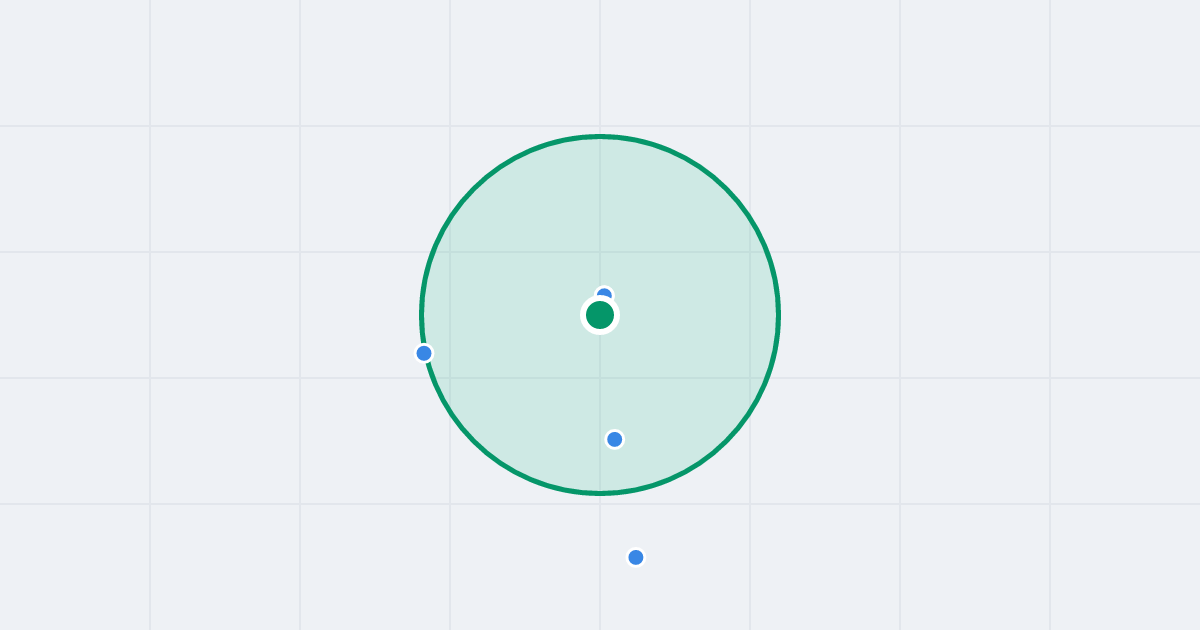Click the bottom-left-most grid intersection on the map

(x=150, y=504)
